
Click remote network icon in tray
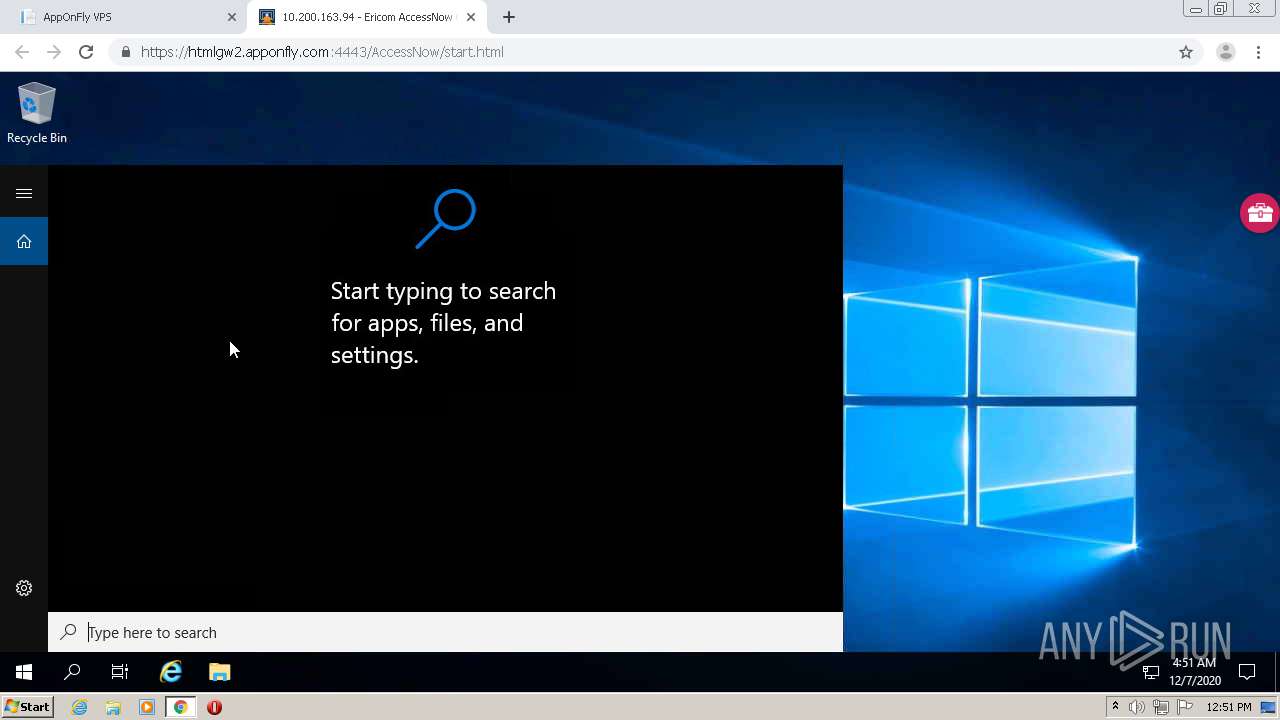[1151, 671]
